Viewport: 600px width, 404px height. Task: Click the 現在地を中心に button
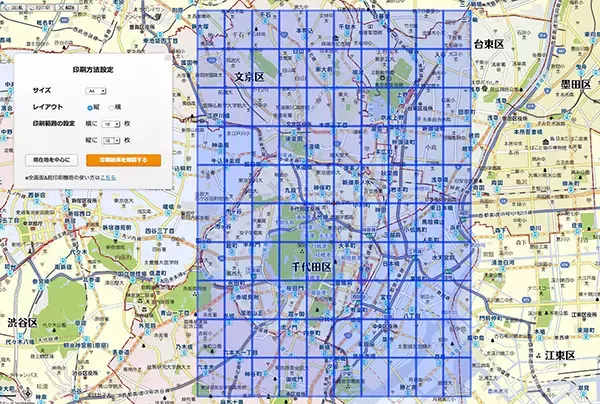[x=52, y=160]
